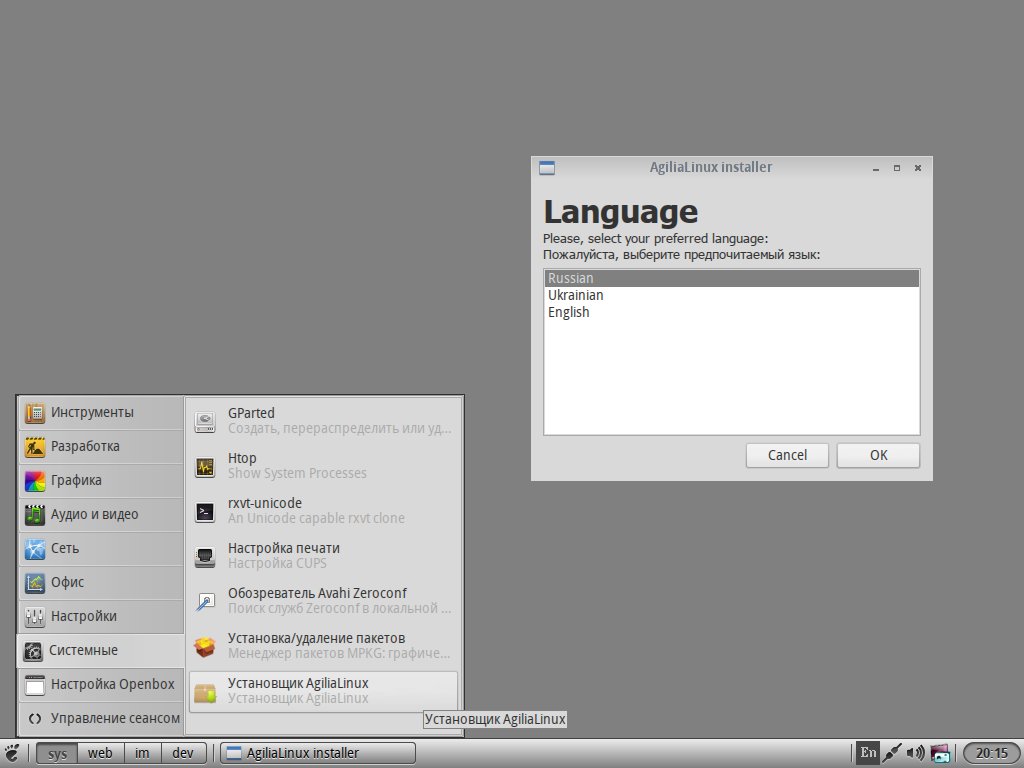
Task: Select Russian in the language list
Action: [731, 278]
